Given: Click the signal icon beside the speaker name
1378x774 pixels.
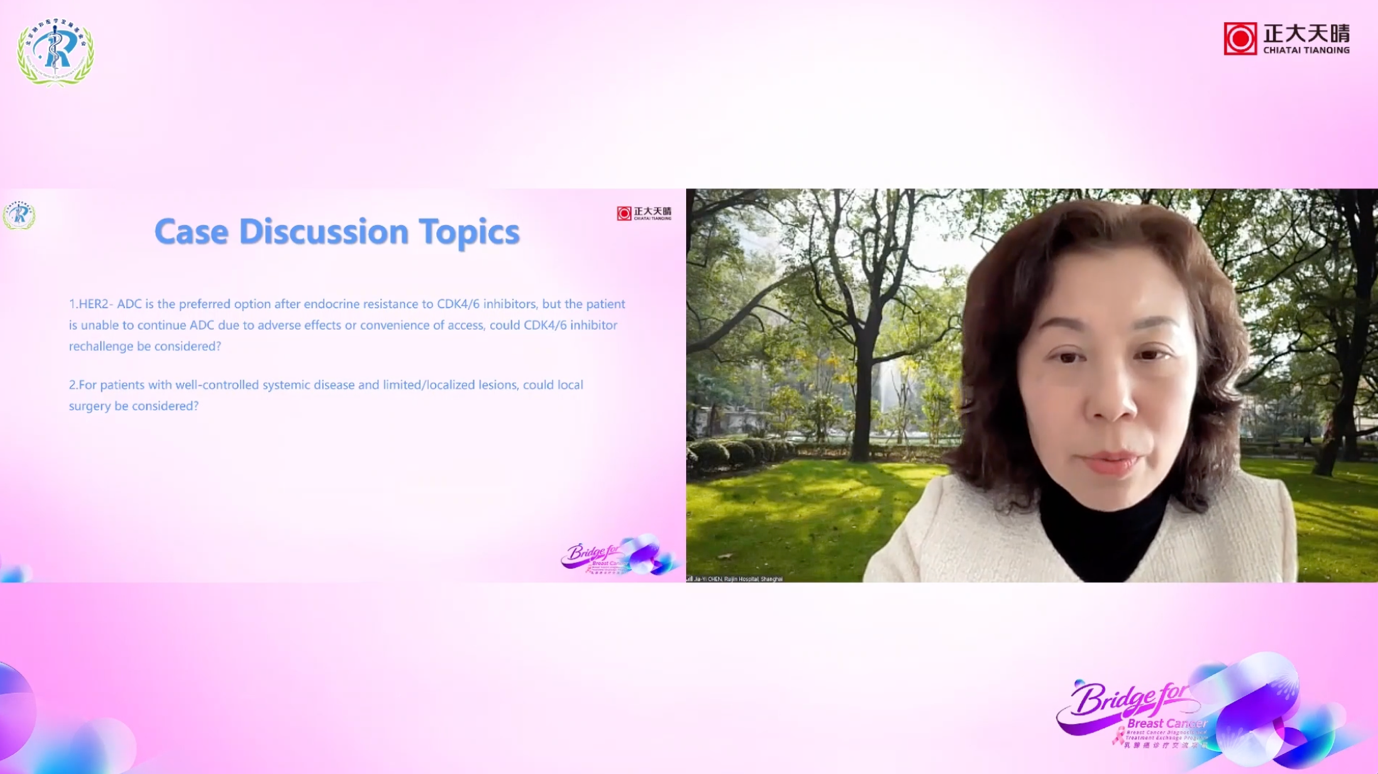Looking at the screenshot, I should pos(690,579).
